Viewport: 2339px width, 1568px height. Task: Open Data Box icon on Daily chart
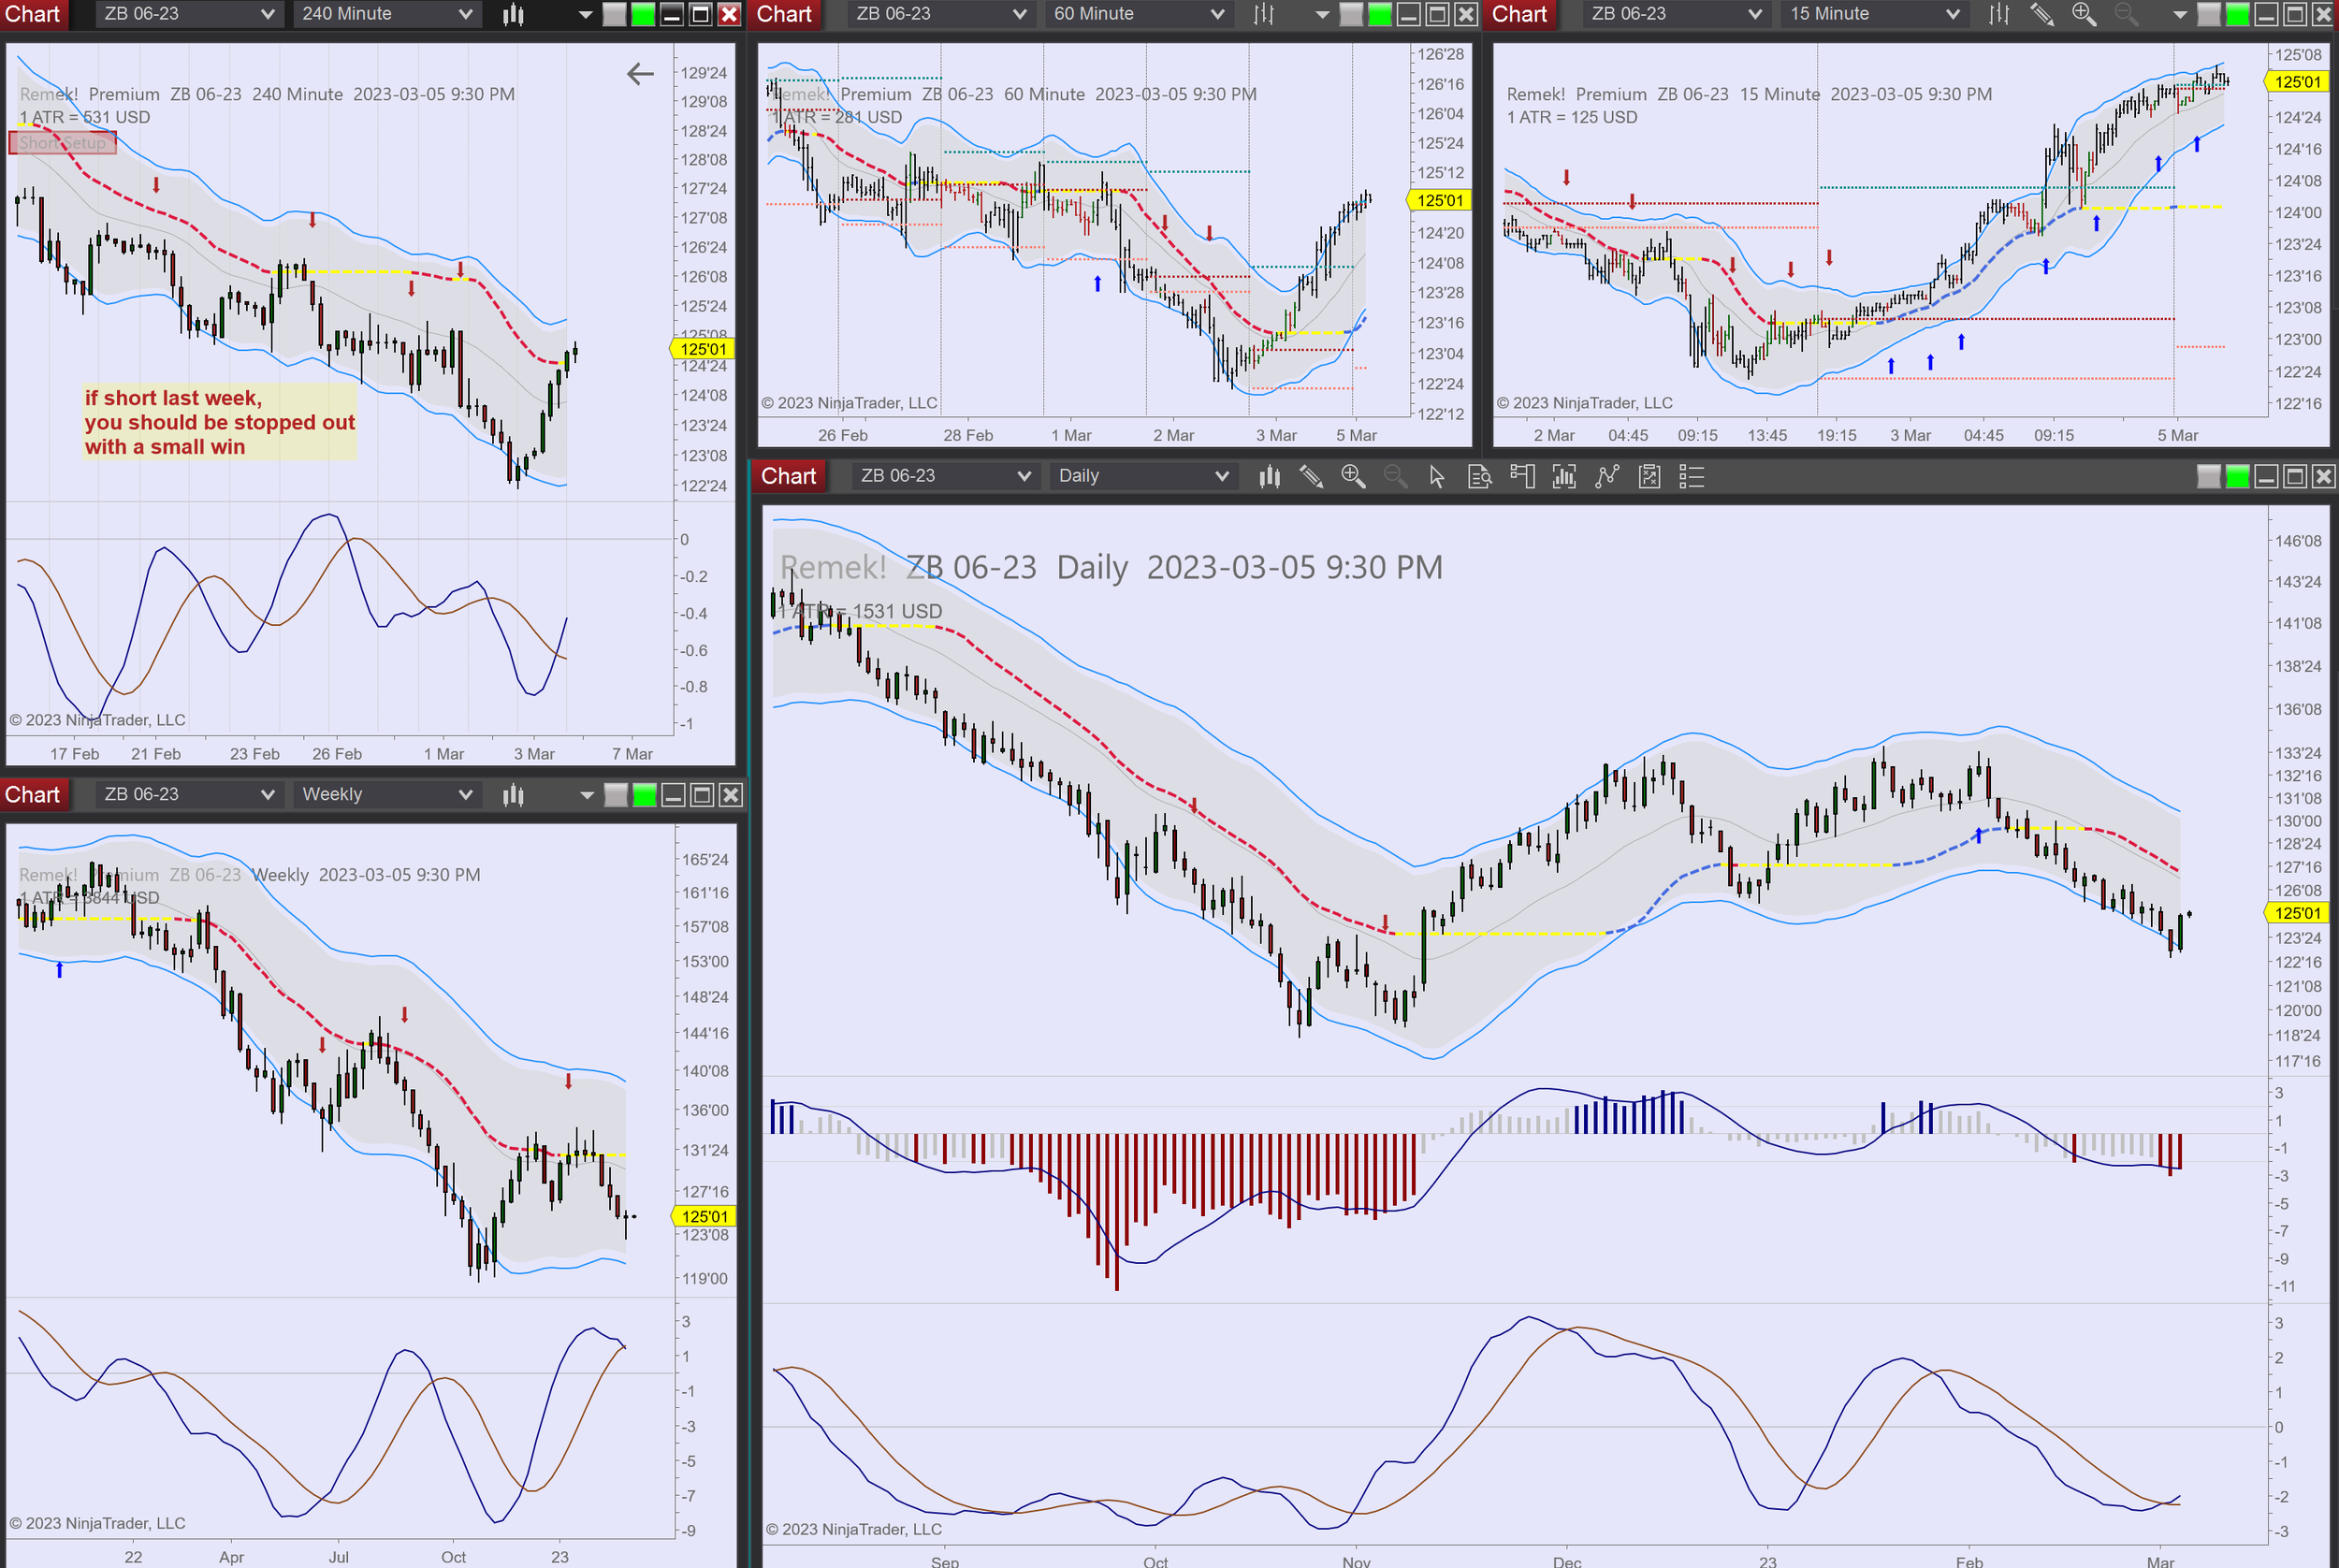[x=1479, y=477]
